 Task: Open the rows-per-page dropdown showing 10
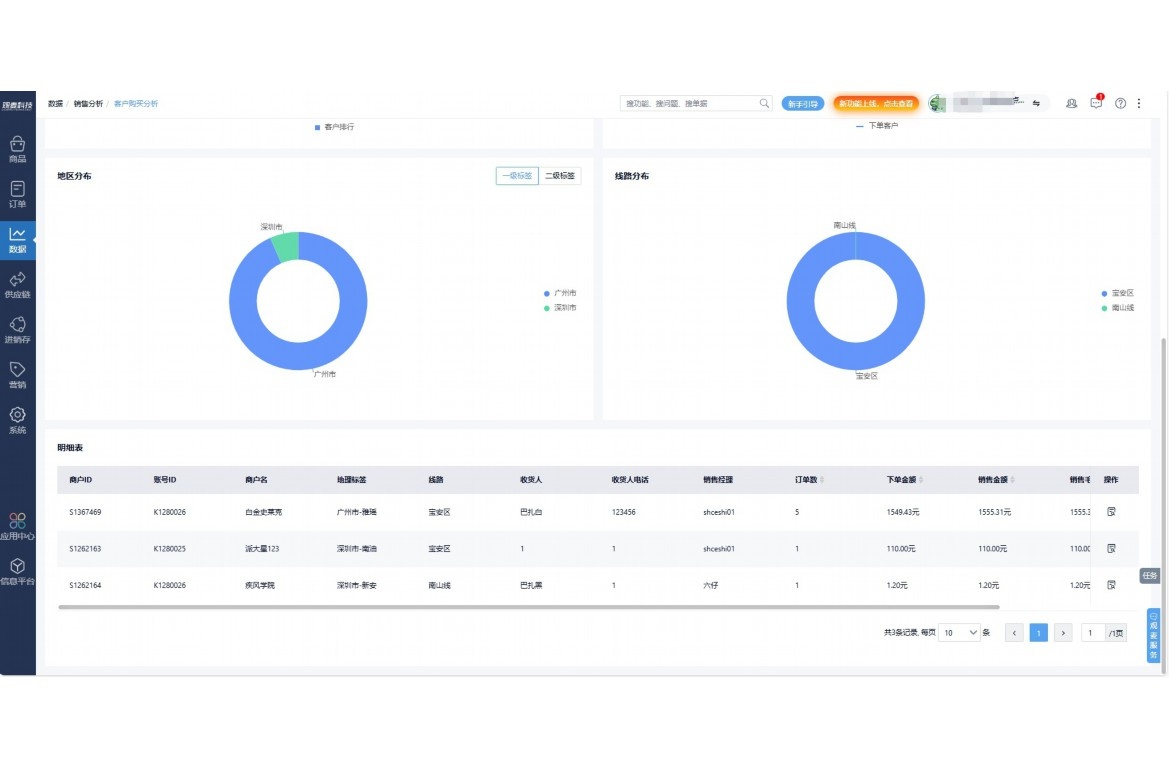960,633
